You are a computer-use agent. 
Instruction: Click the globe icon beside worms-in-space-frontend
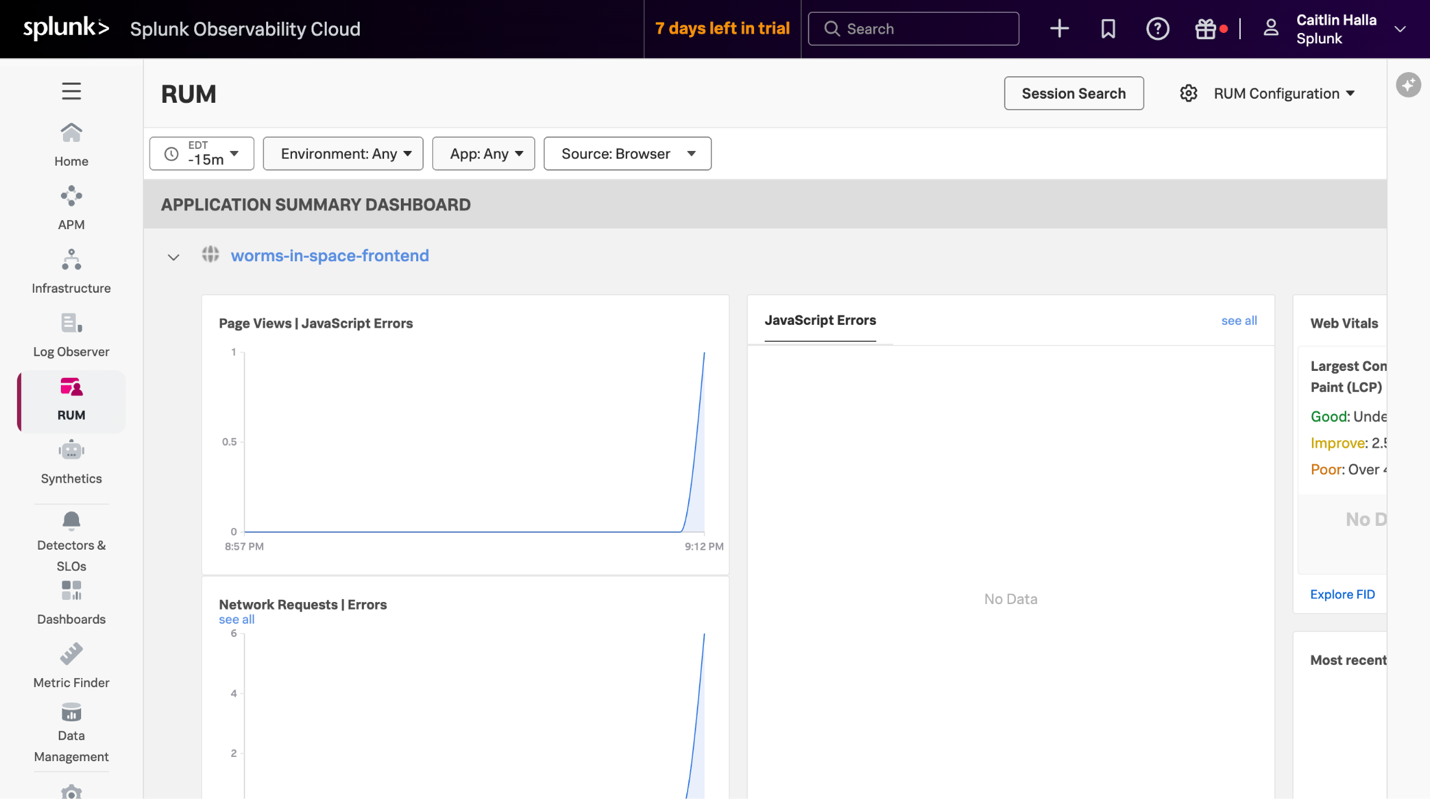pos(210,254)
